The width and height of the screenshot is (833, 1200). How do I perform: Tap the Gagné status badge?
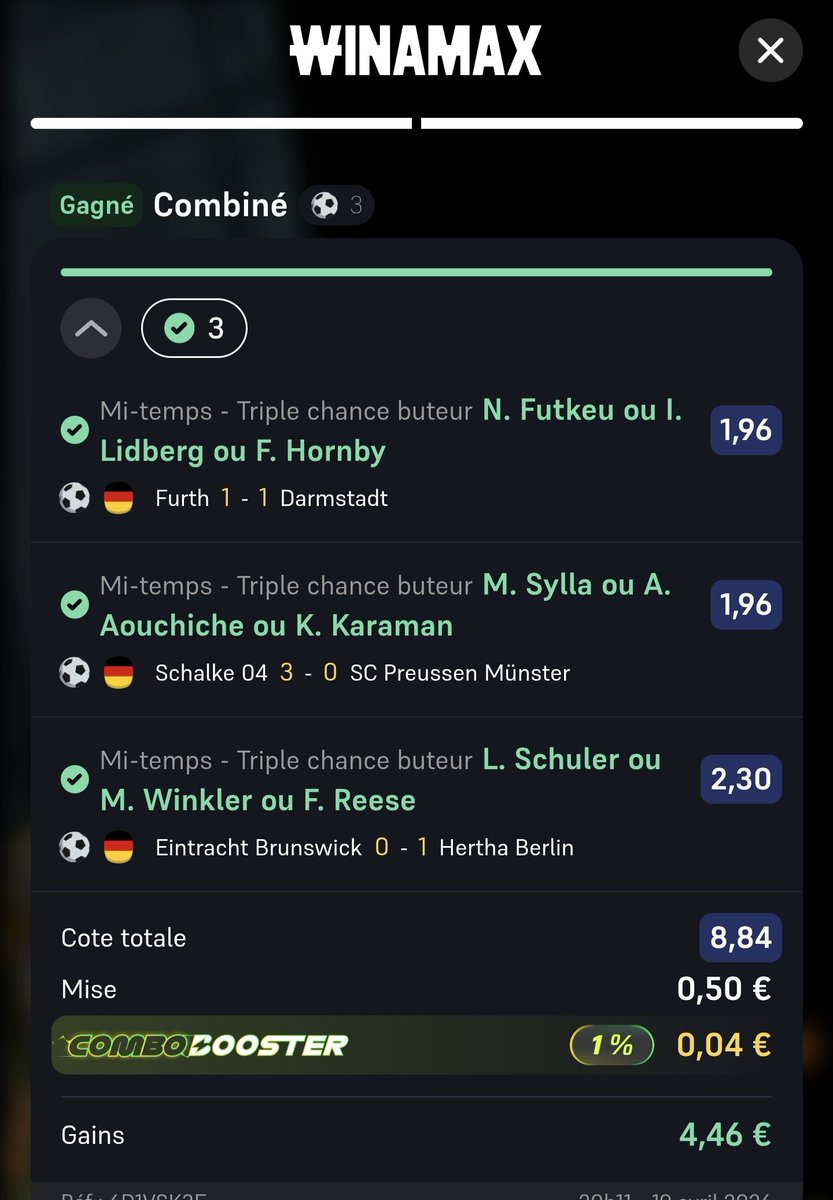pyautogui.click(x=96, y=205)
